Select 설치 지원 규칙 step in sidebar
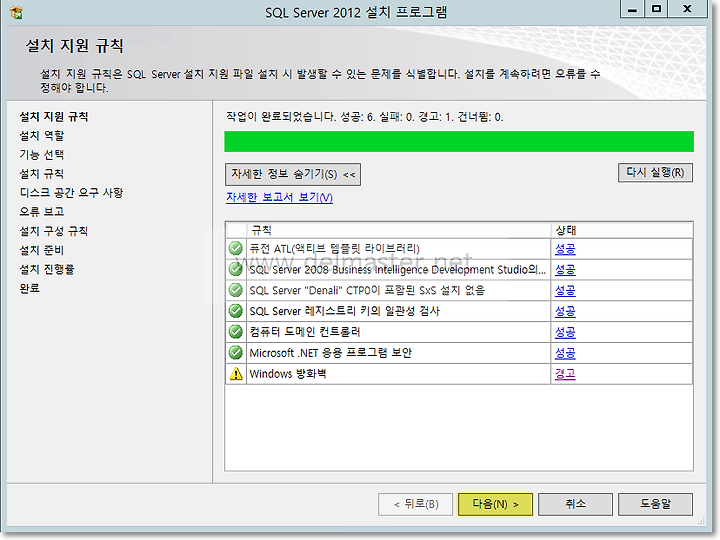The width and height of the screenshot is (720, 540). pyautogui.click(x=54, y=117)
